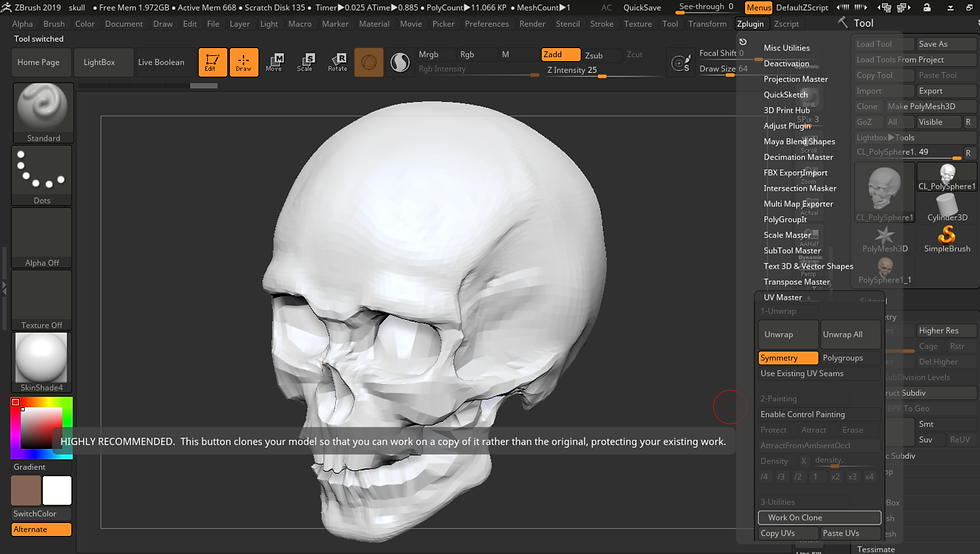Click Save As in Tool panel
This screenshot has height=554, width=980.
click(x=946, y=44)
